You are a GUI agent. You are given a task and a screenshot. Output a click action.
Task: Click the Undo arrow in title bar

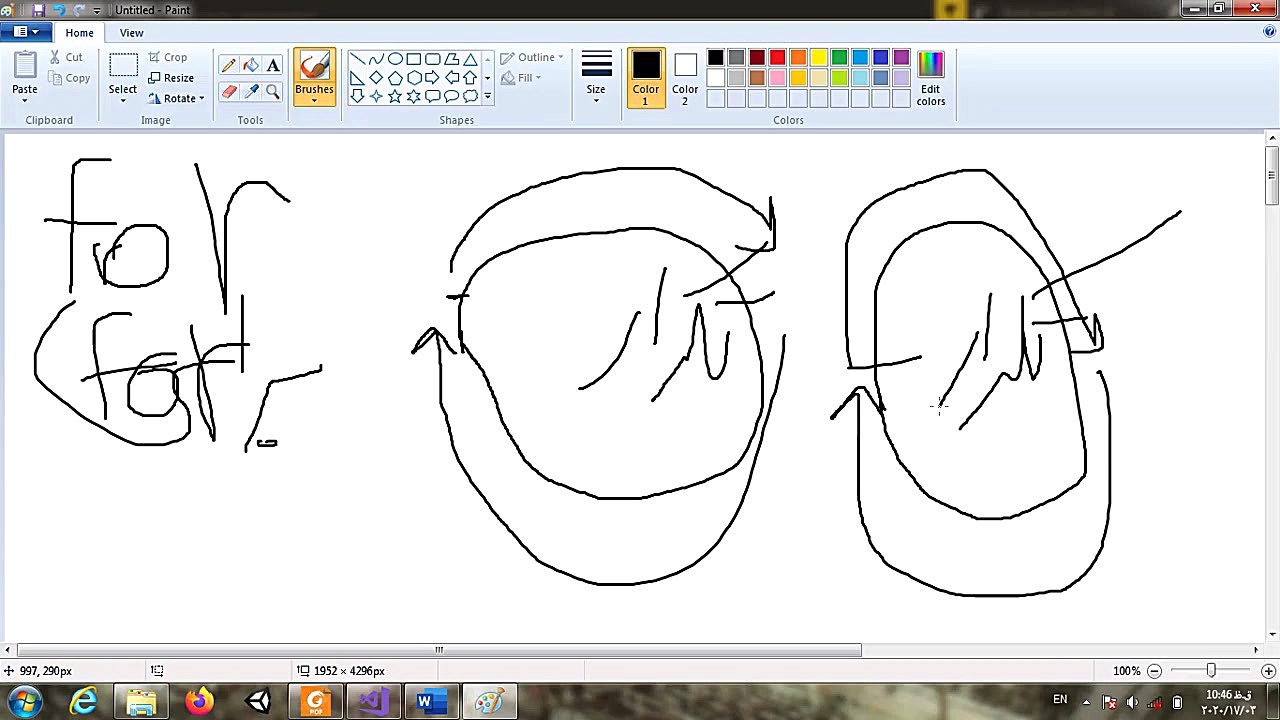click(58, 10)
